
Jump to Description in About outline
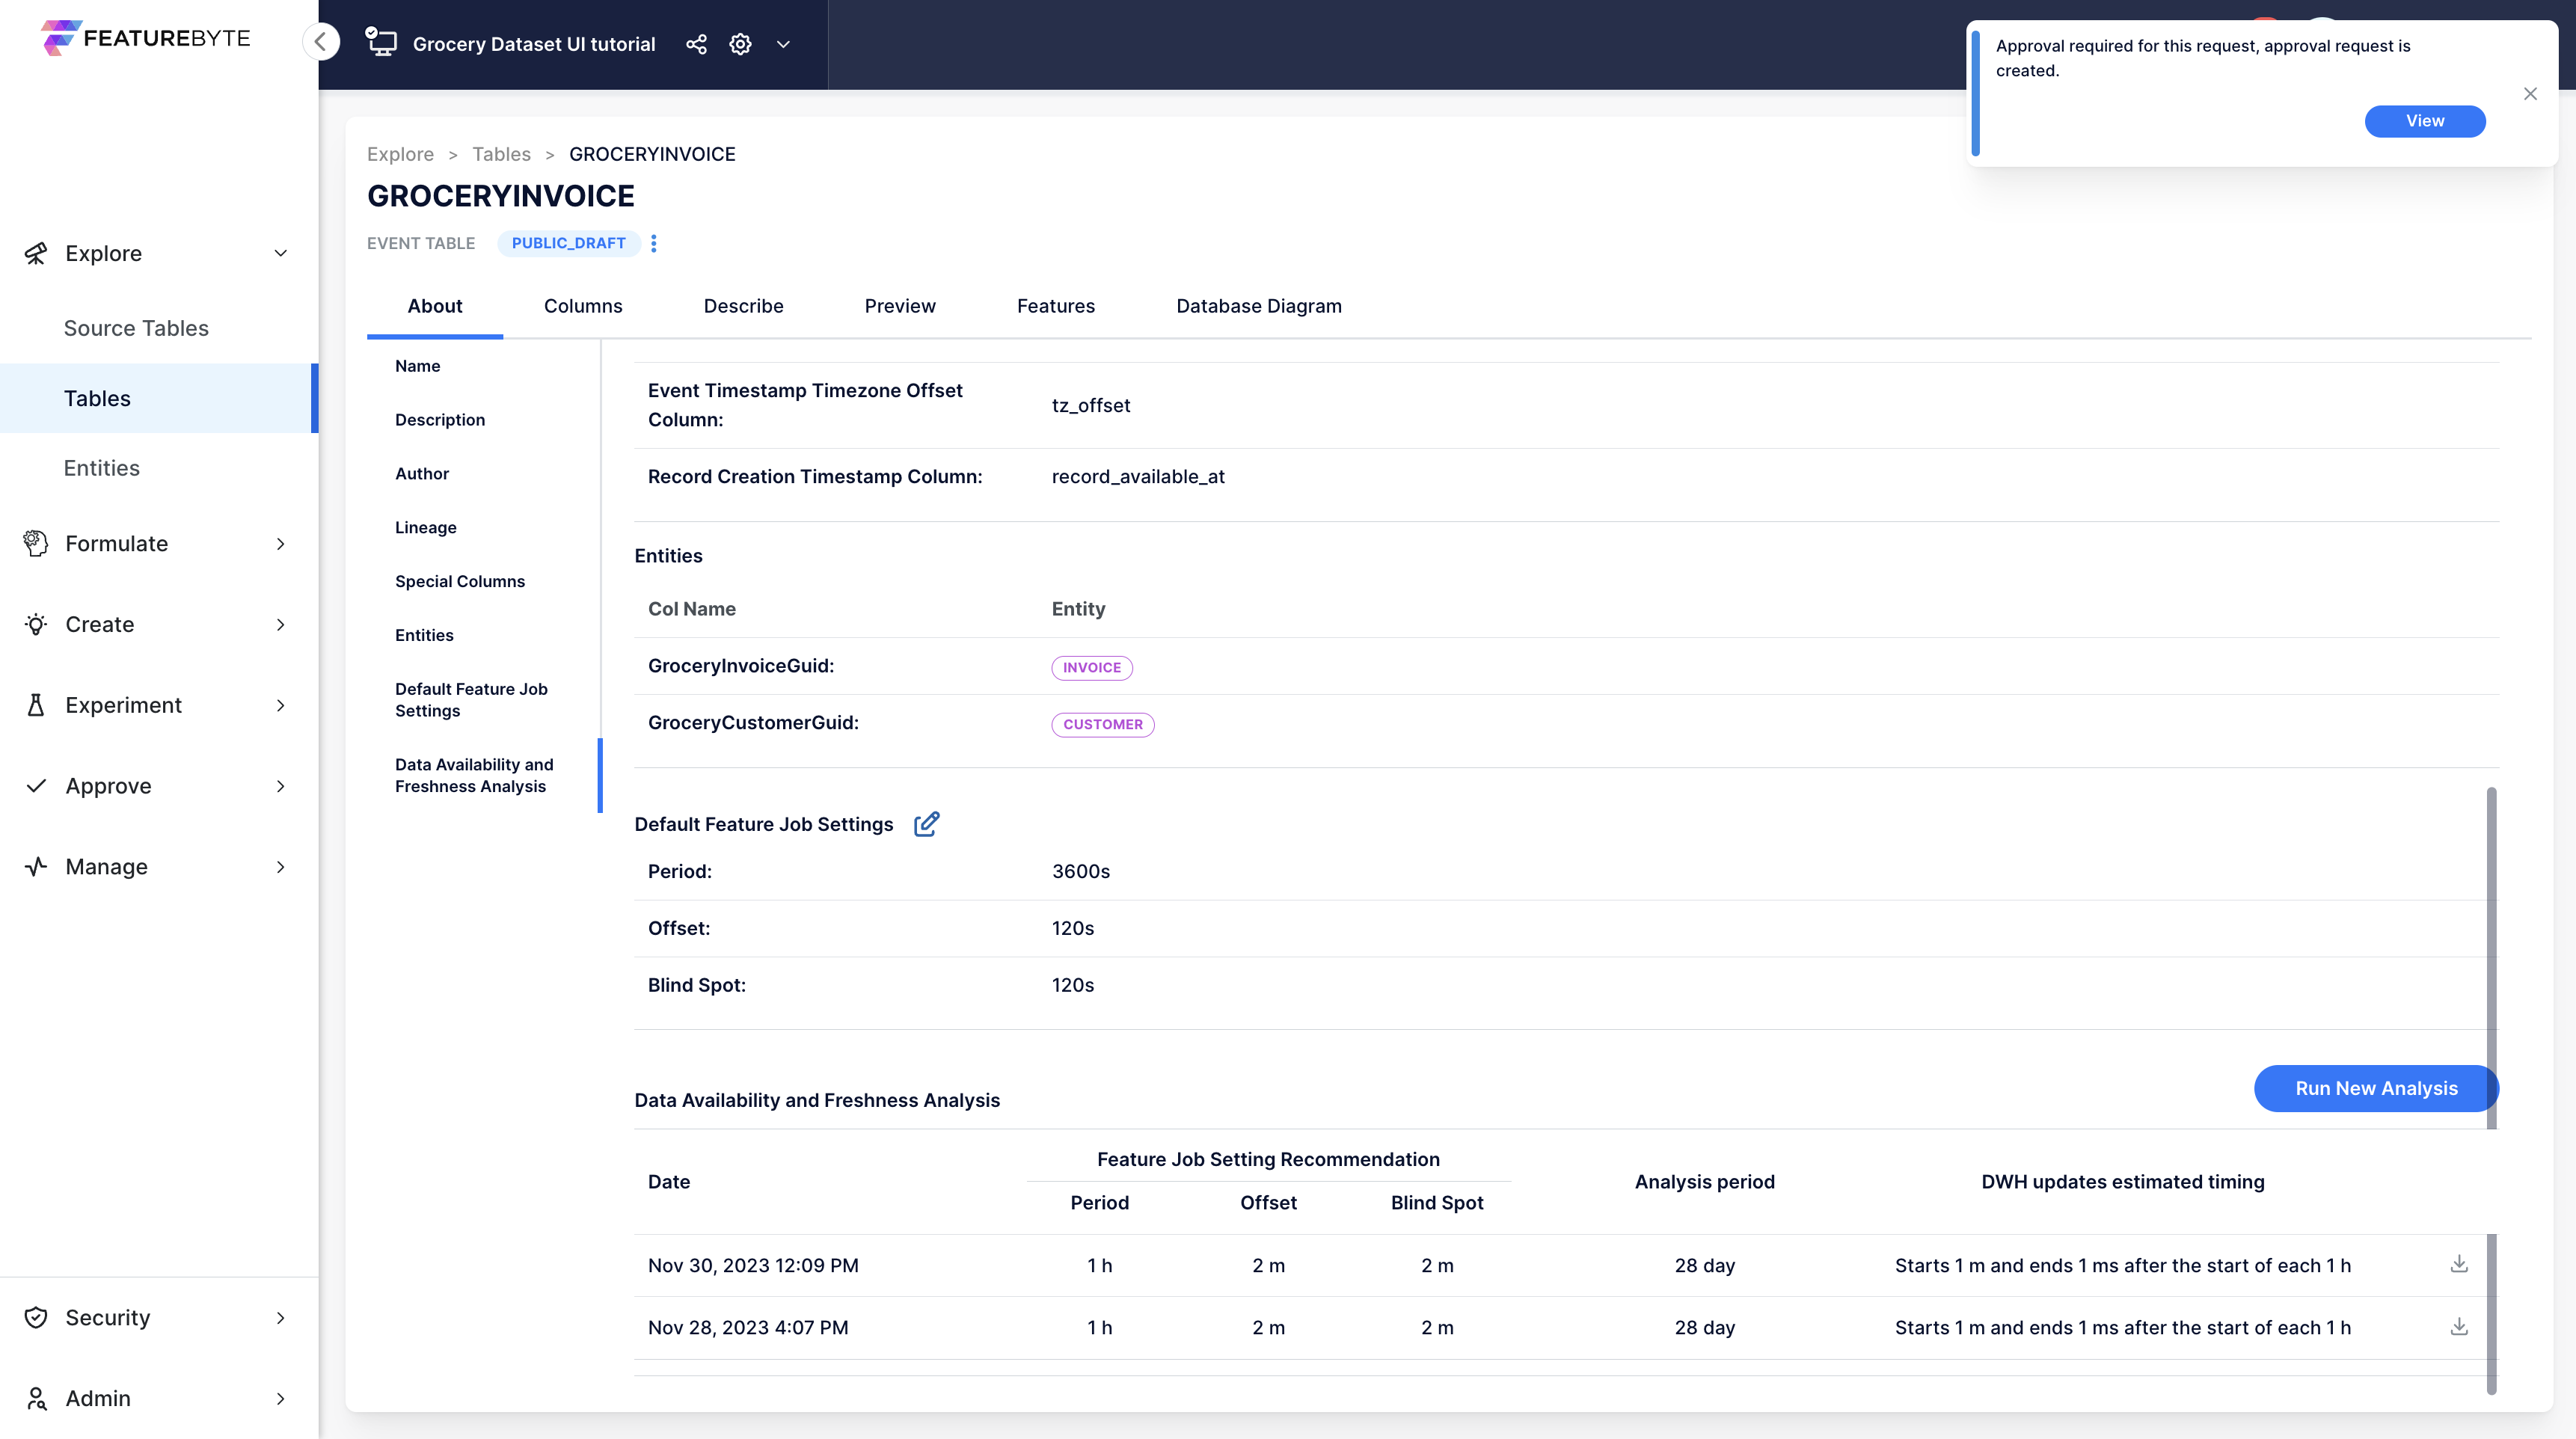440,420
